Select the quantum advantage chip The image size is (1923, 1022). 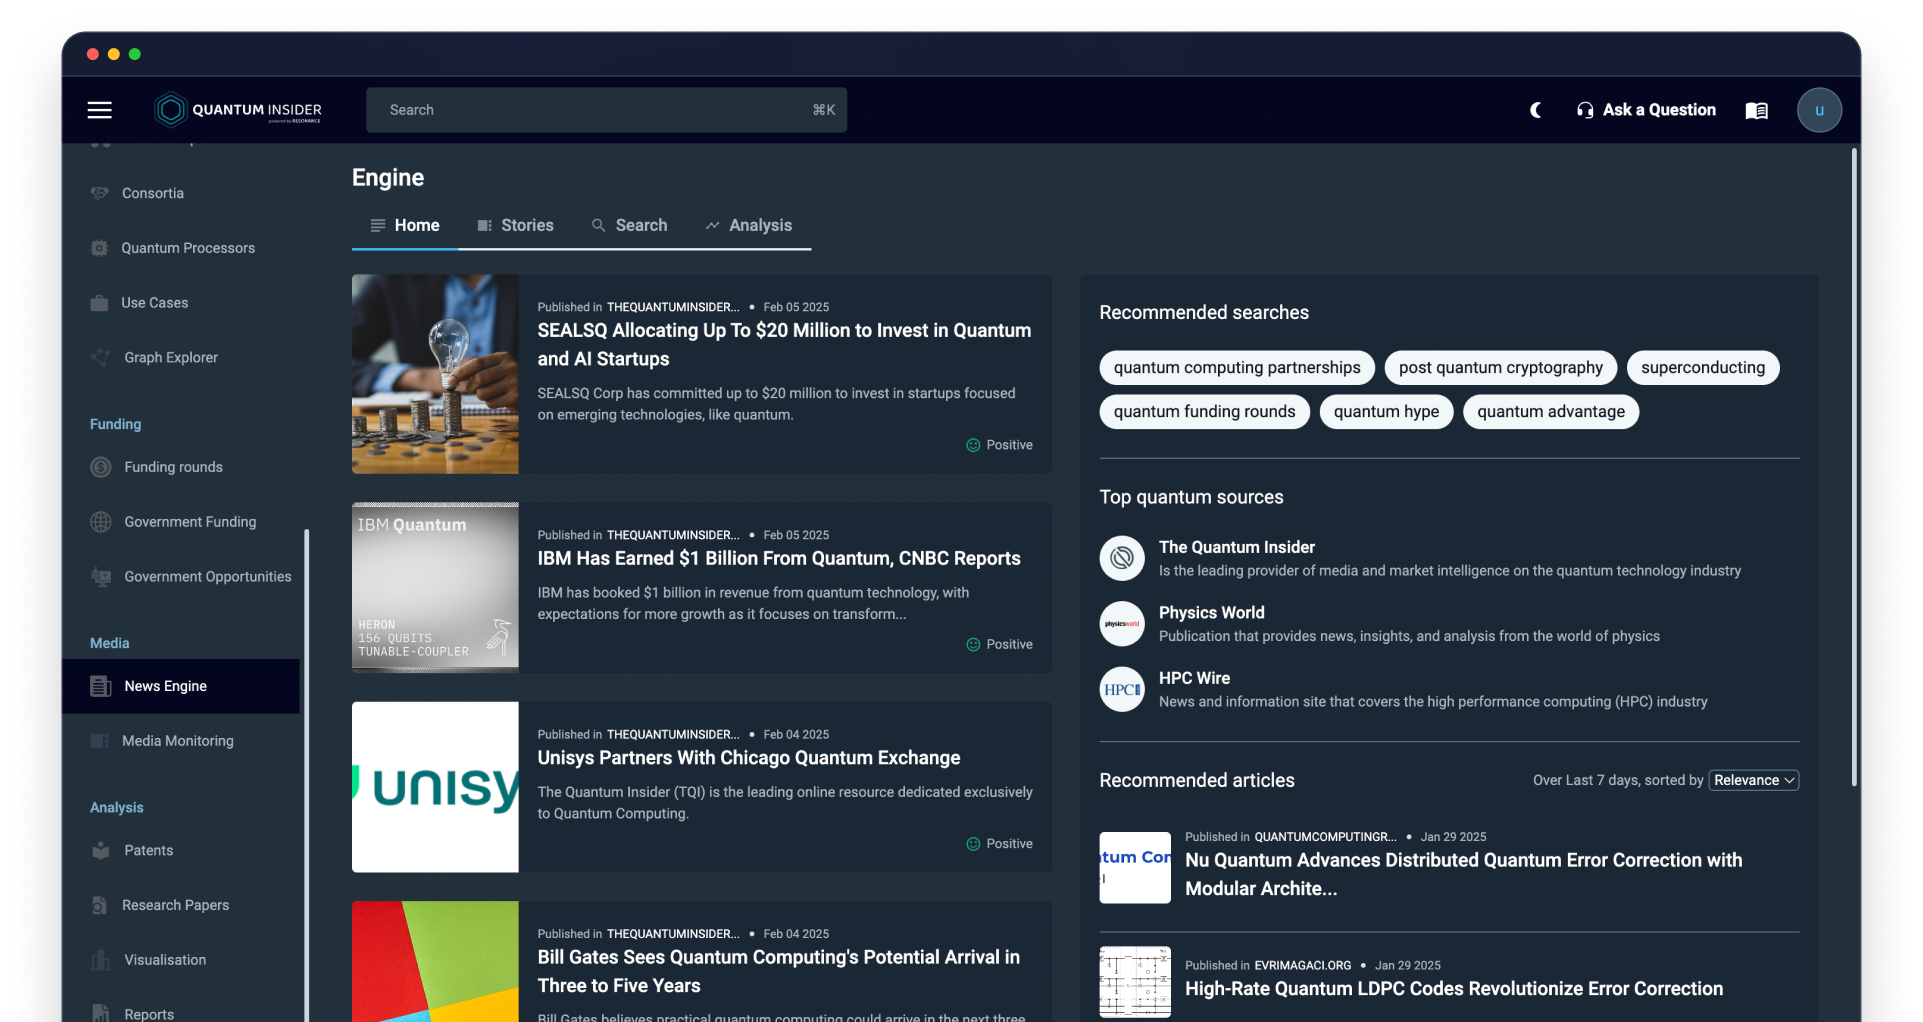click(1551, 412)
